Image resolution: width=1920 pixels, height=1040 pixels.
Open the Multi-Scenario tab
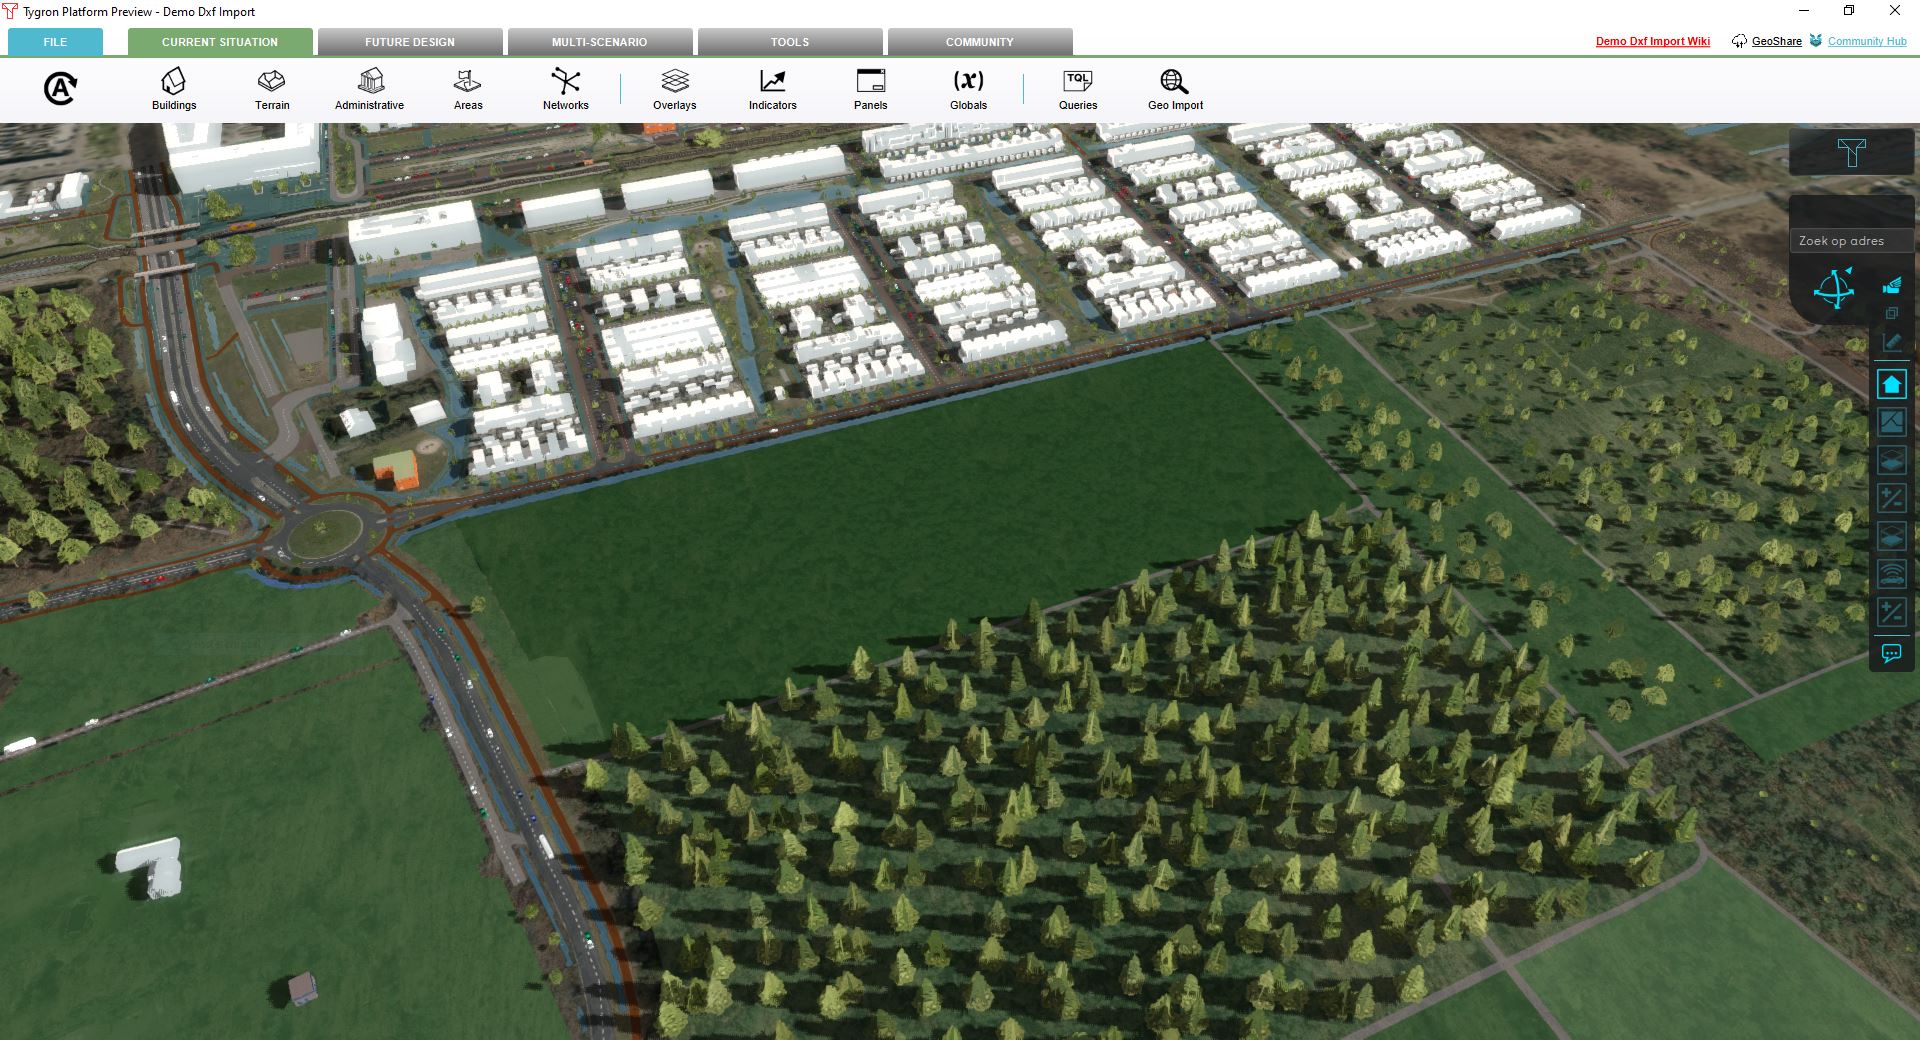tap(599, 42)
